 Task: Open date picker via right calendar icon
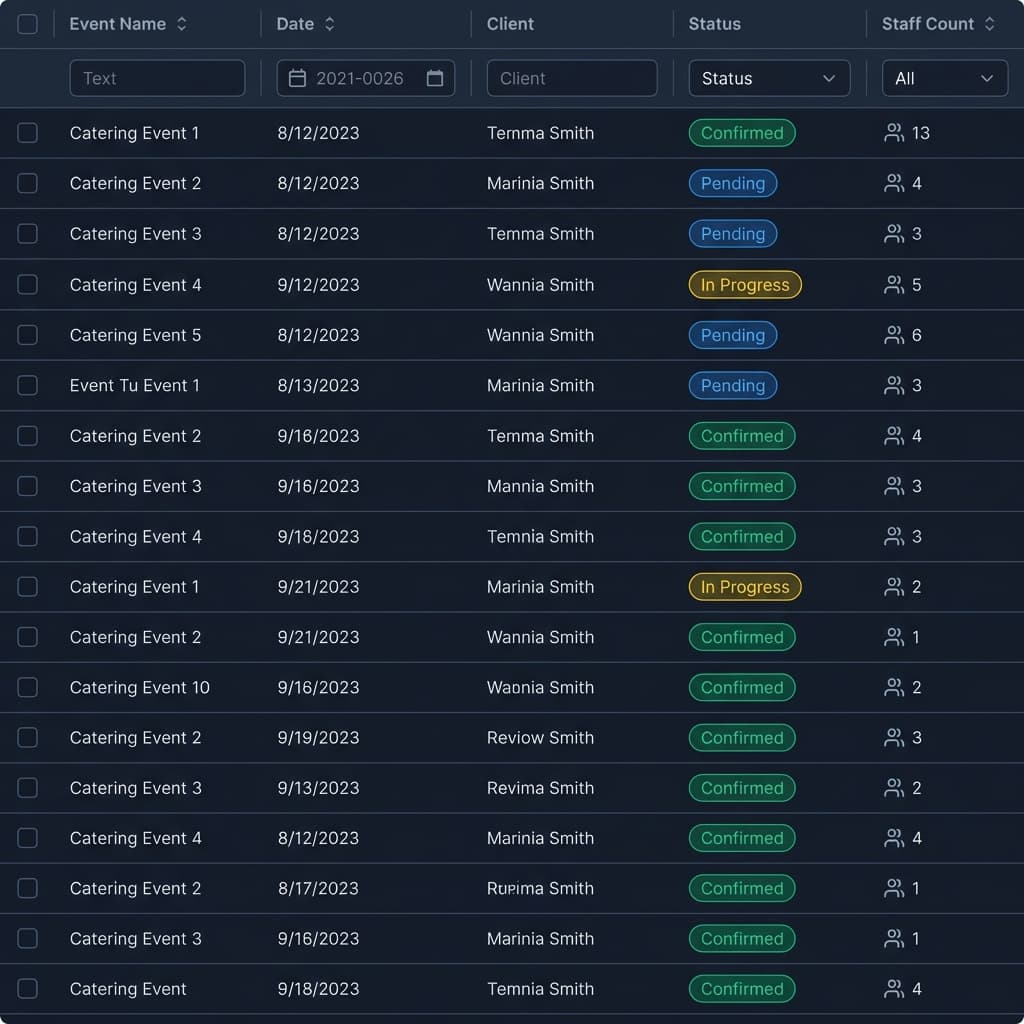coord(435,78)
